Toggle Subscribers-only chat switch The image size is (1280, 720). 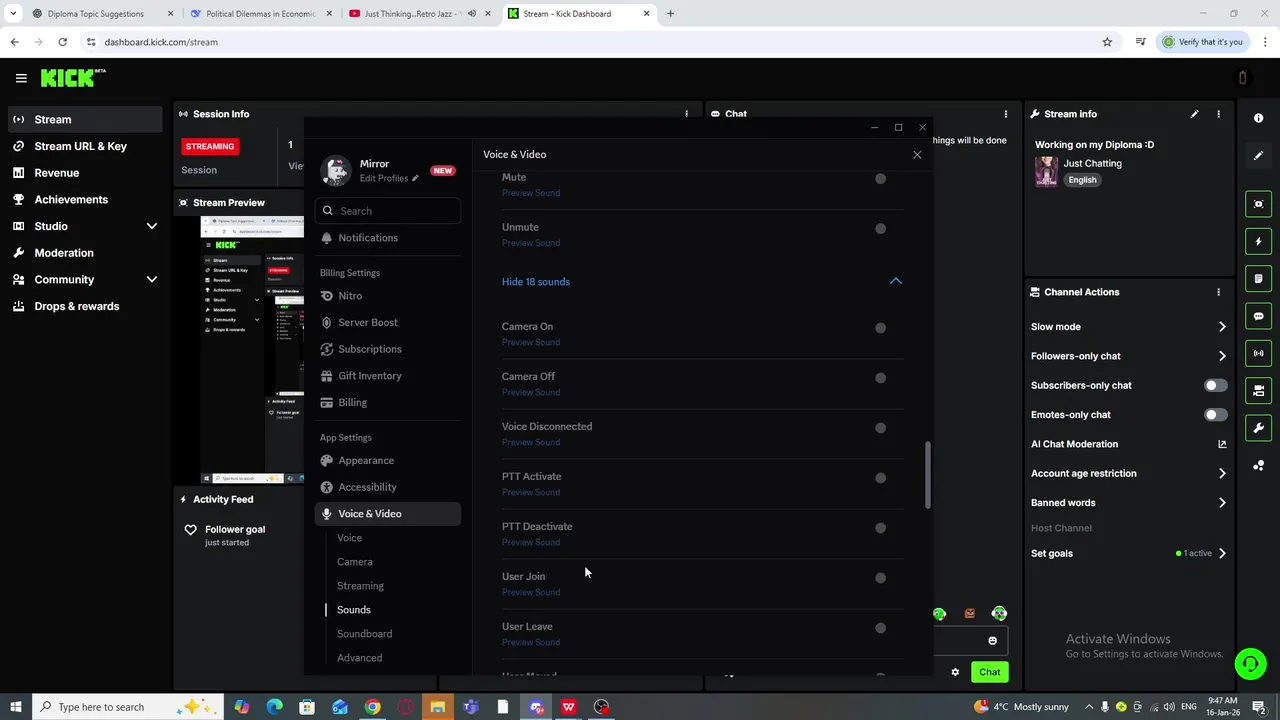(x=1215, y=385)
